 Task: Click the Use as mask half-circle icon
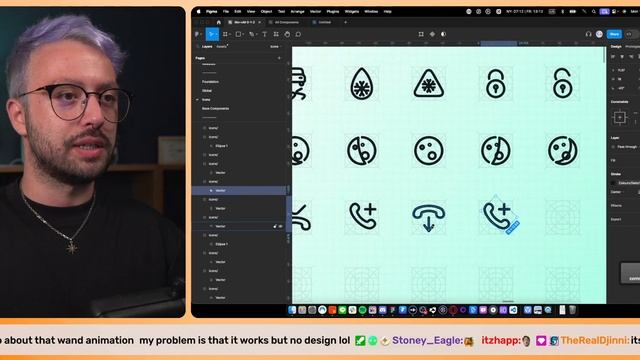coord(443,34)
